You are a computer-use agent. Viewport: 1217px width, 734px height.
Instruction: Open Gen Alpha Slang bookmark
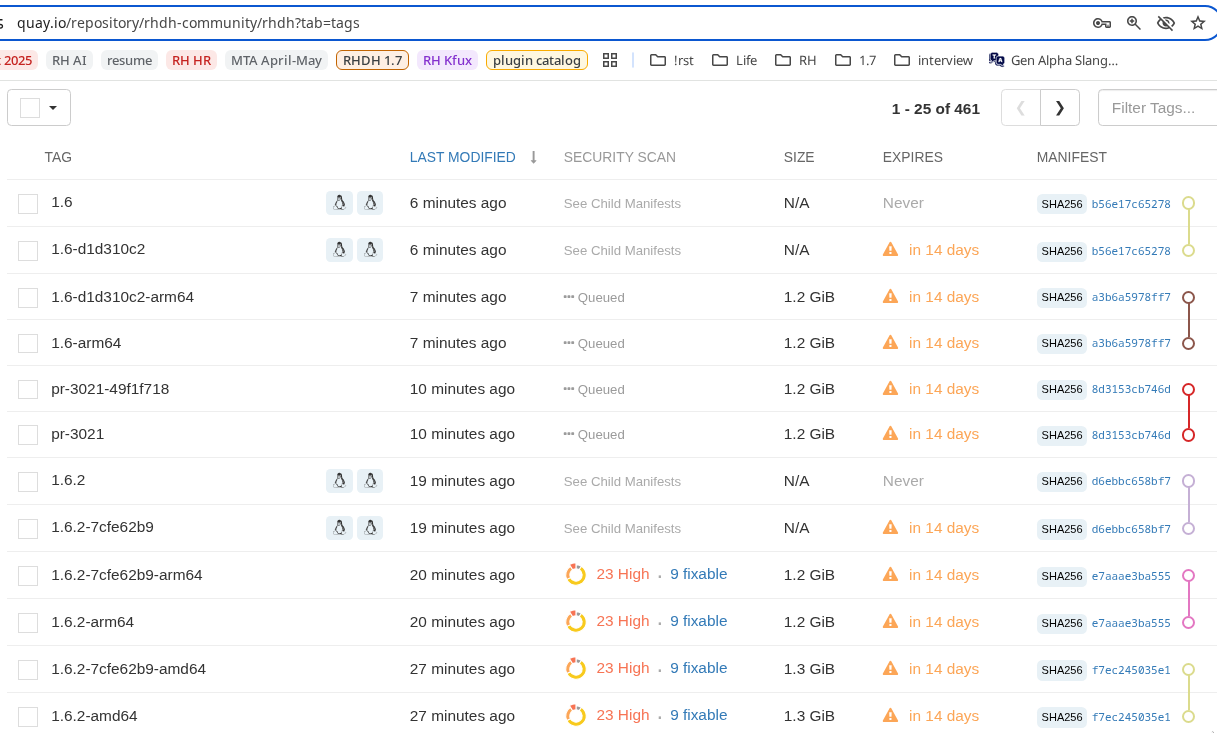(x=1053, y=60)
